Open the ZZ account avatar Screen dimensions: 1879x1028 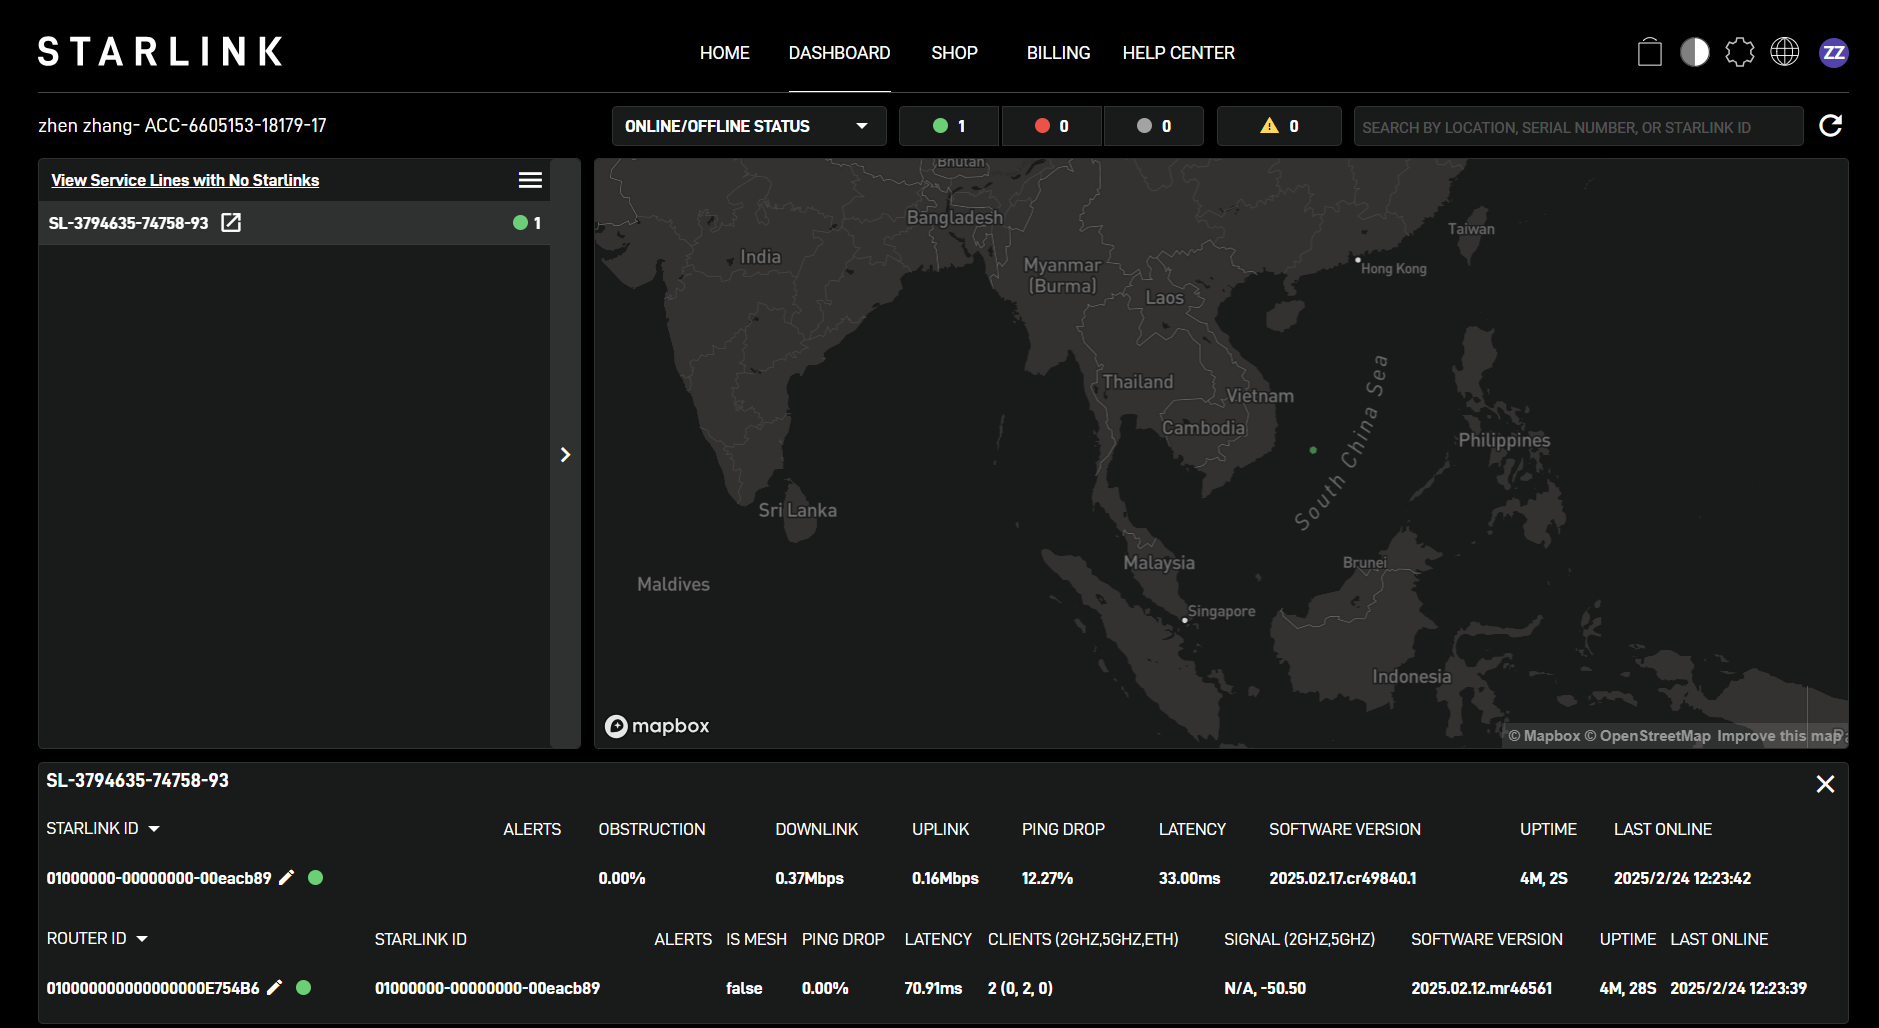click(1834, 53)
